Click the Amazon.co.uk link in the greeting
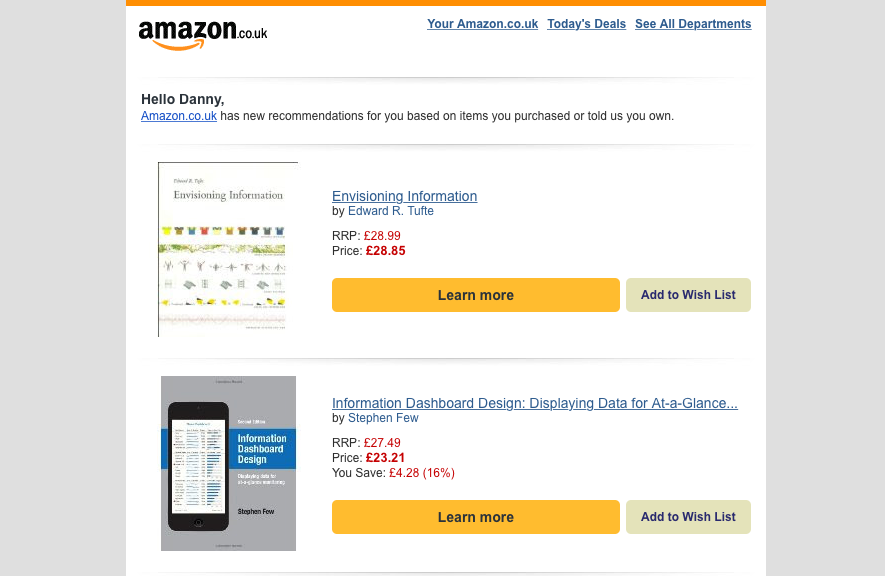Image resolution: width=885 pixels, height=576 pixels. click(x=179, y=116)
